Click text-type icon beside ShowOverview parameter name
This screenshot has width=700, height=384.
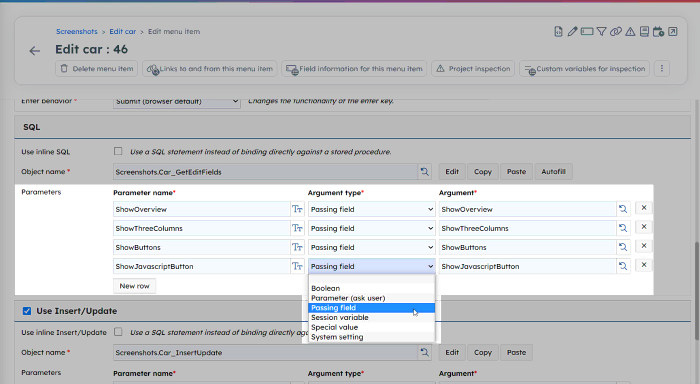(x=297, y=209)
